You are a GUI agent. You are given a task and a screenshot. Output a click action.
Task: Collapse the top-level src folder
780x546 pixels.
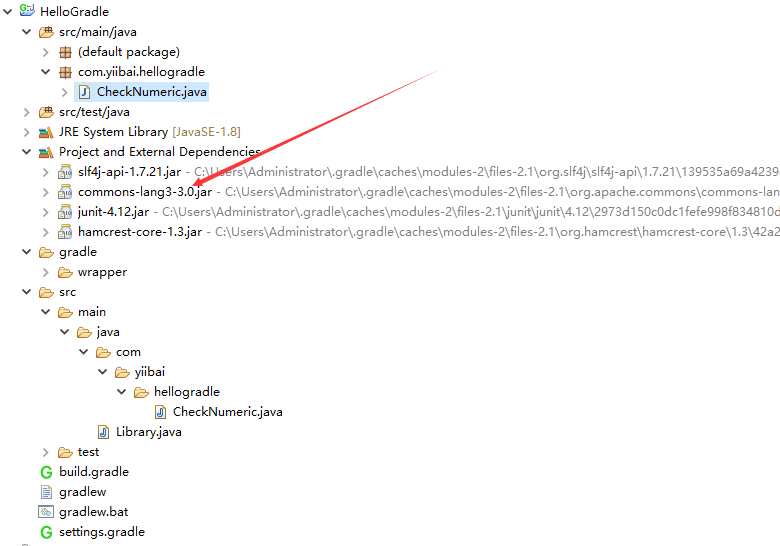[x=27, y=292]
